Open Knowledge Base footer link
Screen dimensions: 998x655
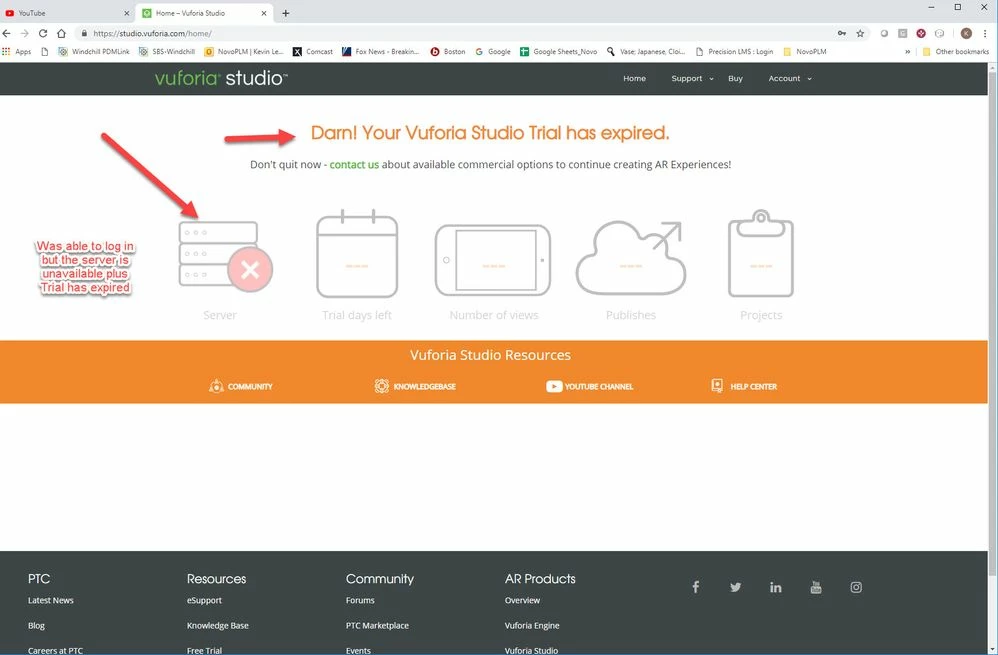[218, 626]
